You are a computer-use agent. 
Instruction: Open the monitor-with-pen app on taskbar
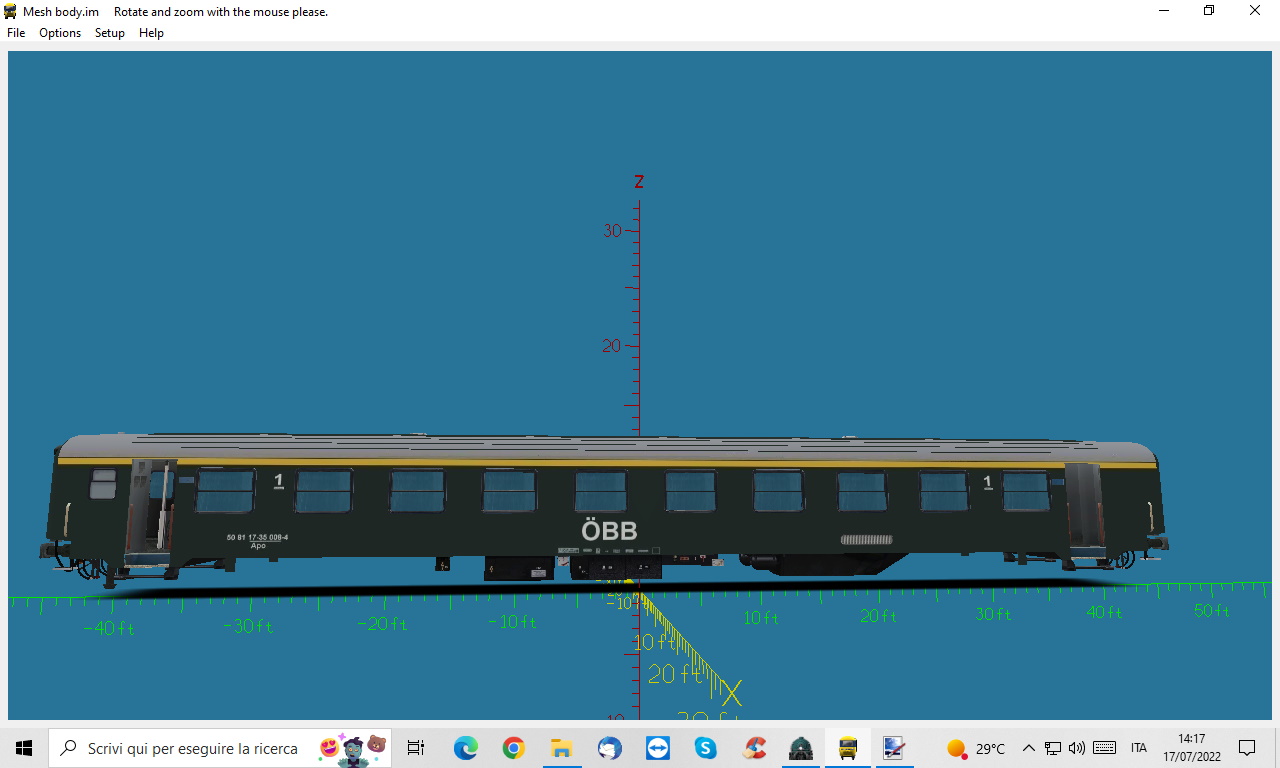pyautogui.click(x=894, y=748)
